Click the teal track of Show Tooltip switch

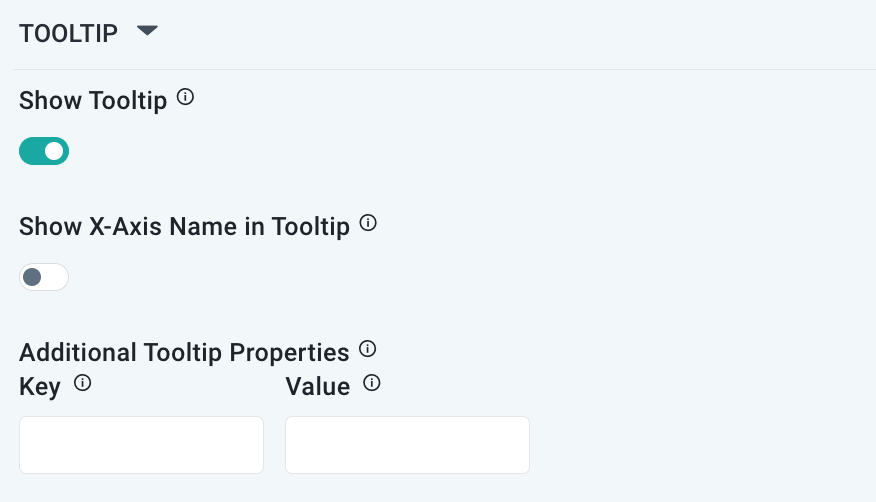pyautogui.click(x=31, y=151)
